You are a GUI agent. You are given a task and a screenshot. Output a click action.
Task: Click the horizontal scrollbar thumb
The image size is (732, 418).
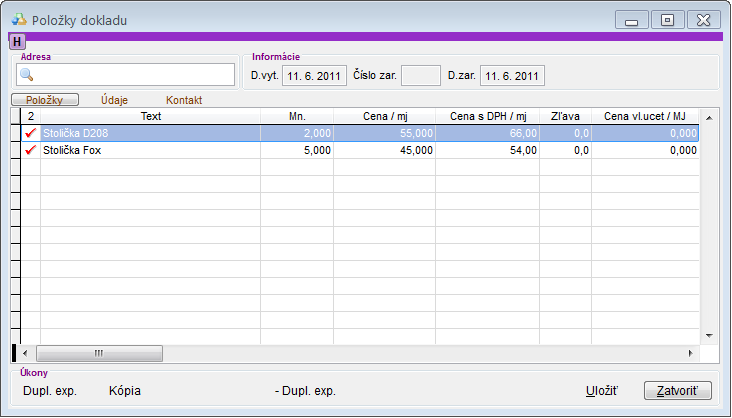click(99, 353)
